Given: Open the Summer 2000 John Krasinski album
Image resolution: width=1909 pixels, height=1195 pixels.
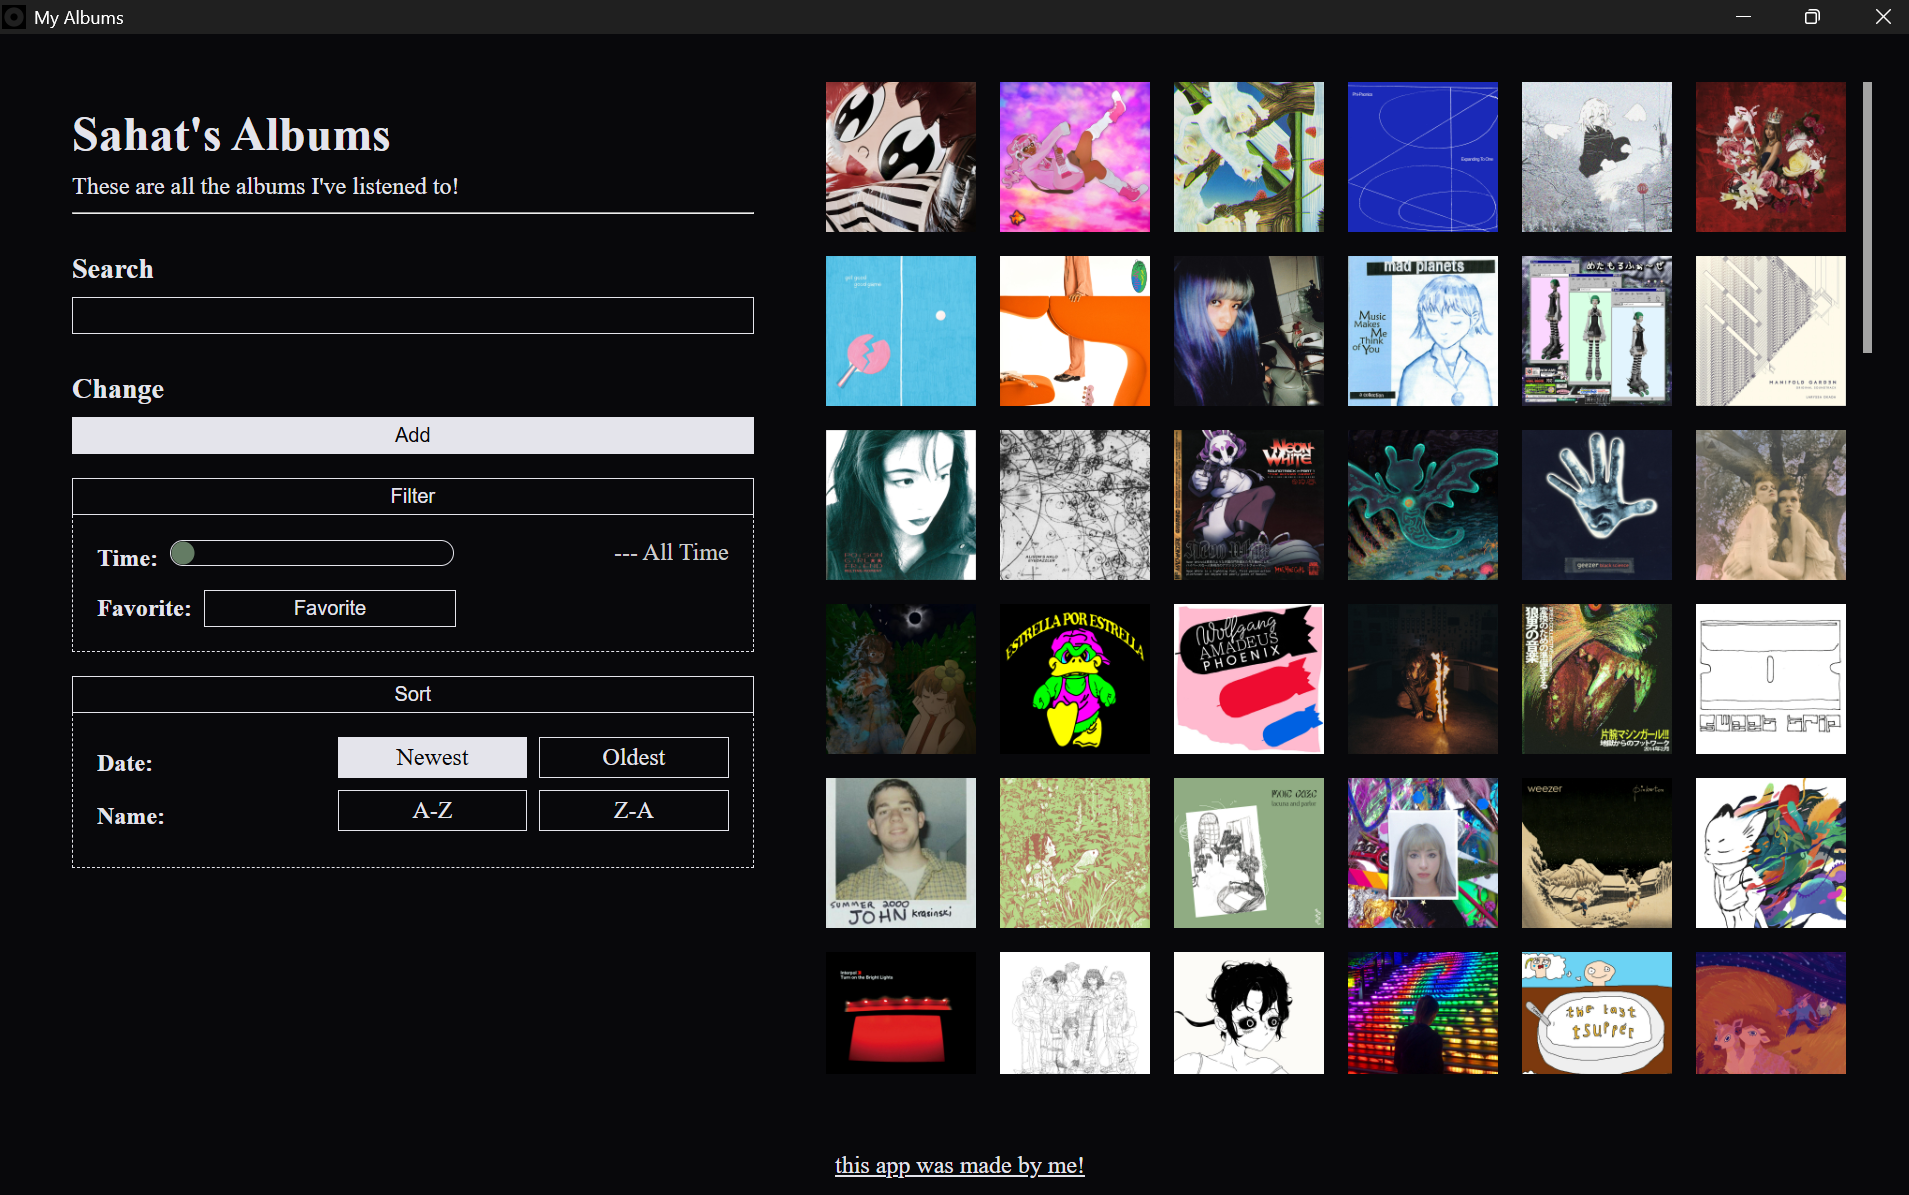Looking at the screenshot, I should (900, 852).
